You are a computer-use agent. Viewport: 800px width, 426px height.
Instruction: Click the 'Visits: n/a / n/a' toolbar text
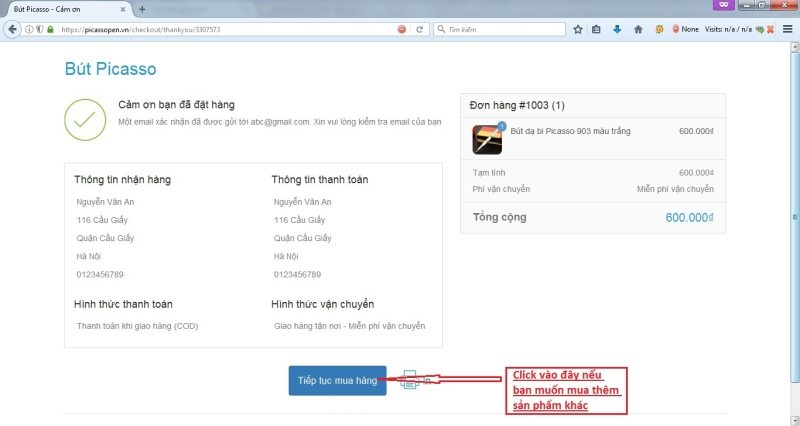[x=729, y=30]
